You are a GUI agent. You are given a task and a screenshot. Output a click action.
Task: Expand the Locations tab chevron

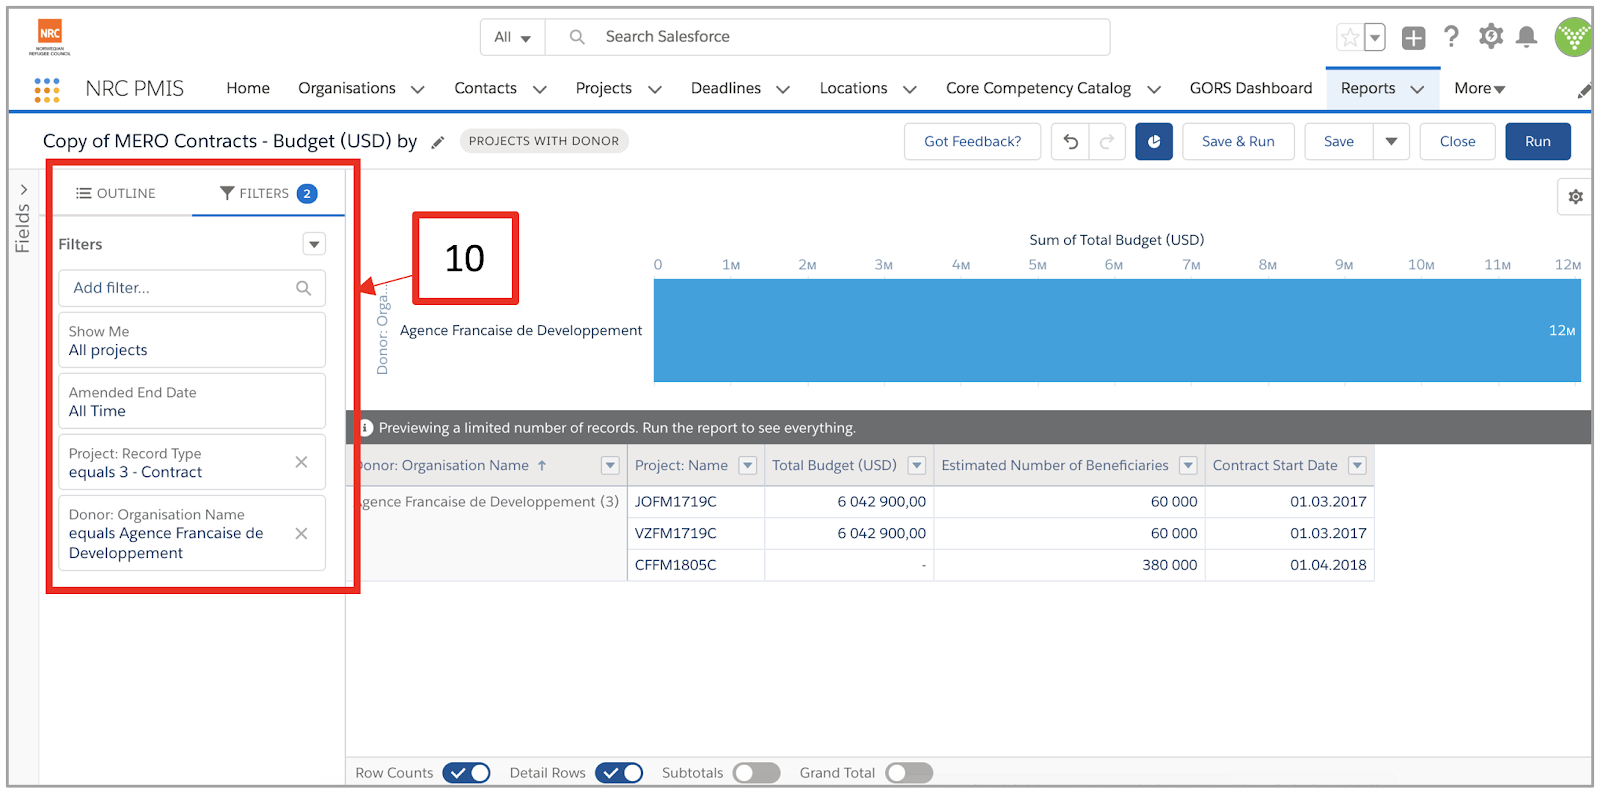pos(910,89)
